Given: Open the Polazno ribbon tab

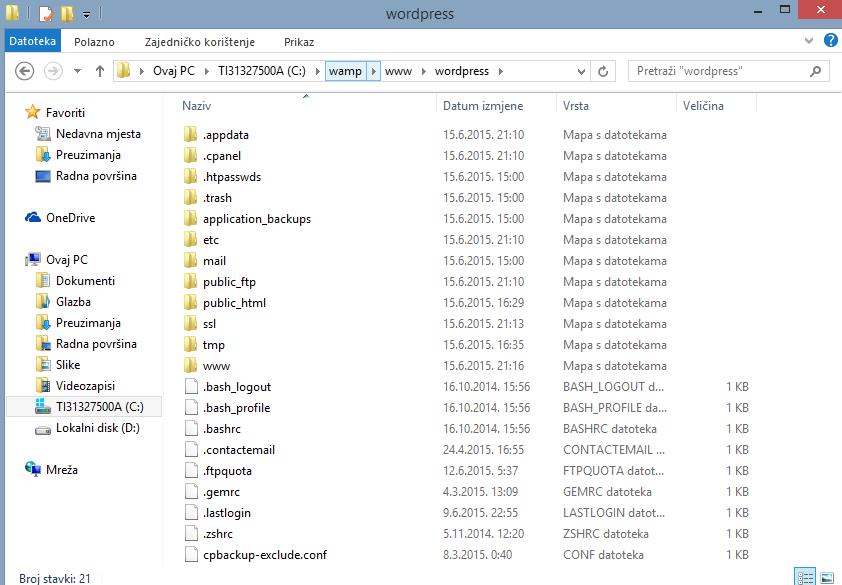Looking at the screenshot, I should tap(95, 42).
